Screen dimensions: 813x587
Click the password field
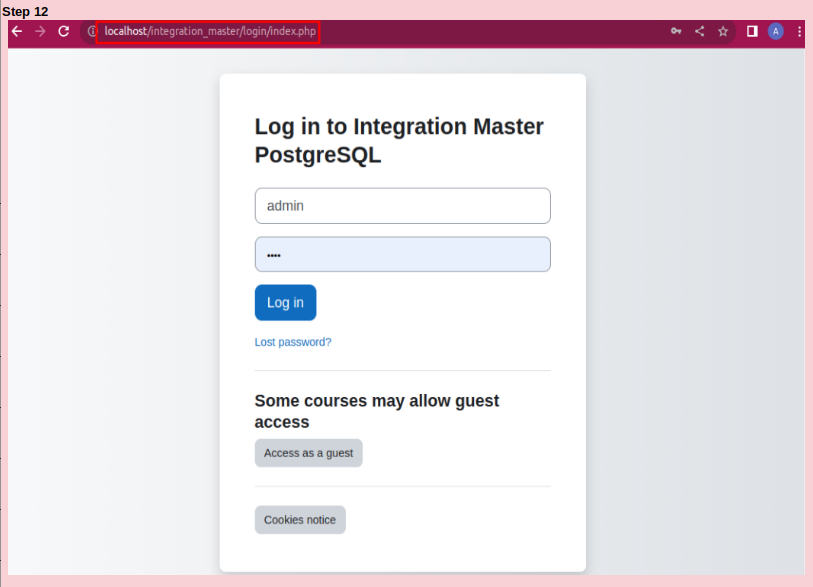(402, 254)
